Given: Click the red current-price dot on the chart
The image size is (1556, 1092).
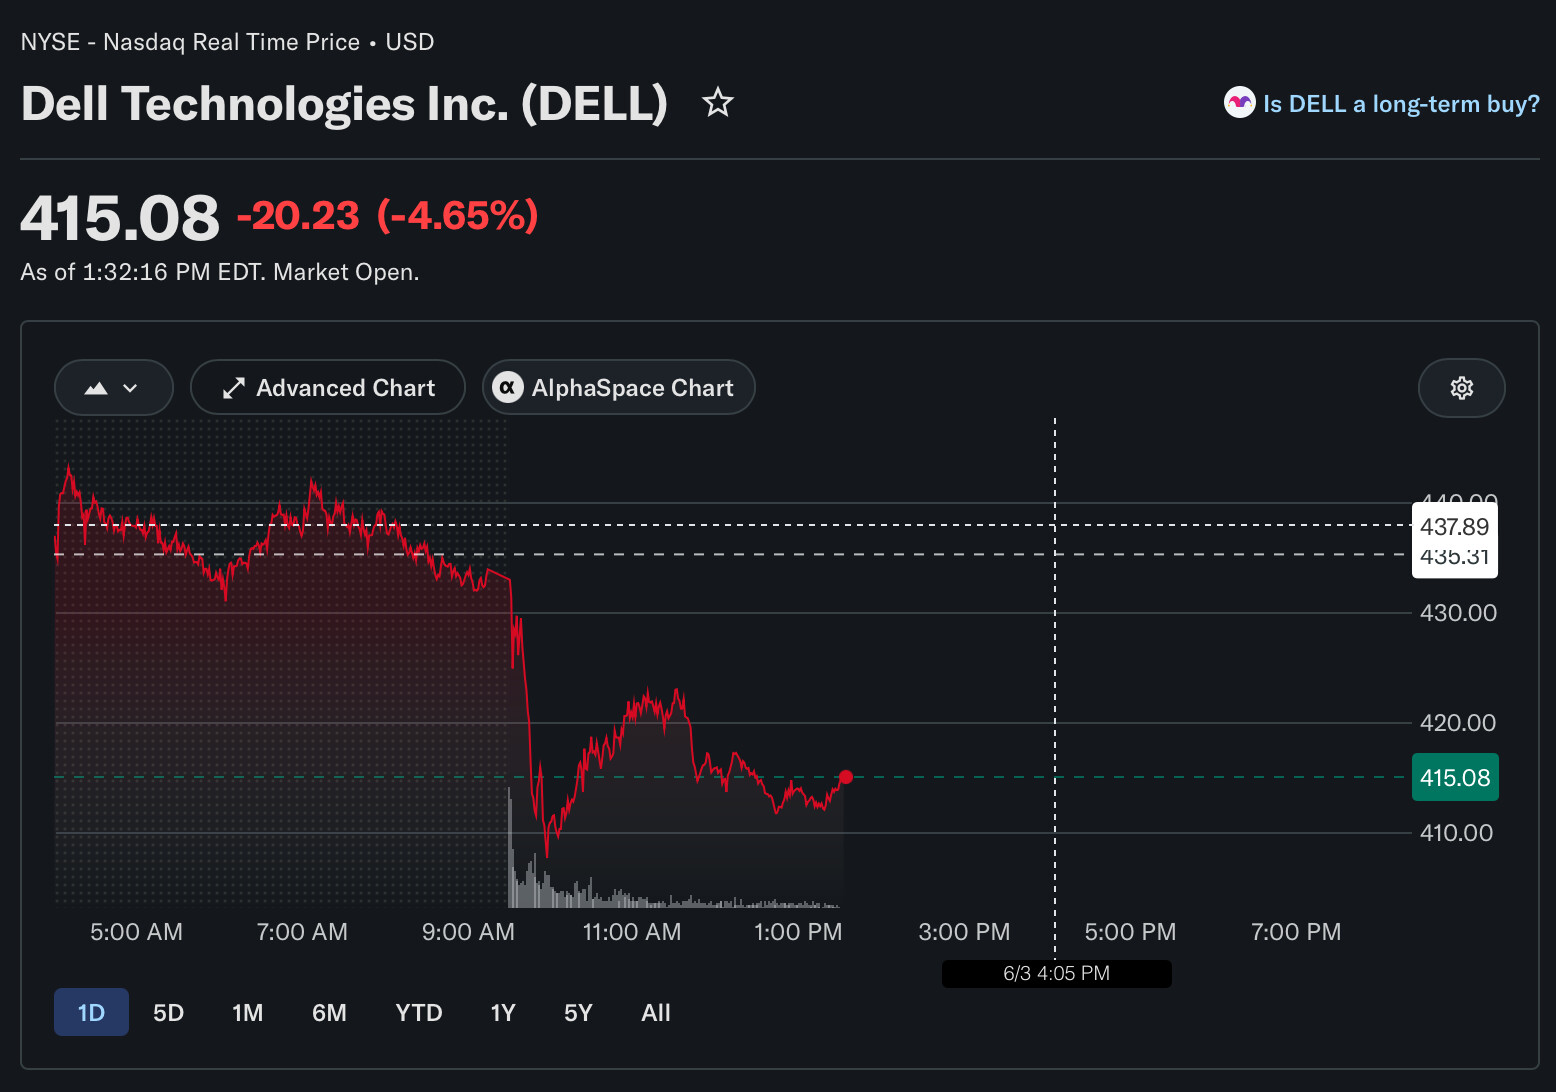Looking at the screenshot, I should coord(846,777).
